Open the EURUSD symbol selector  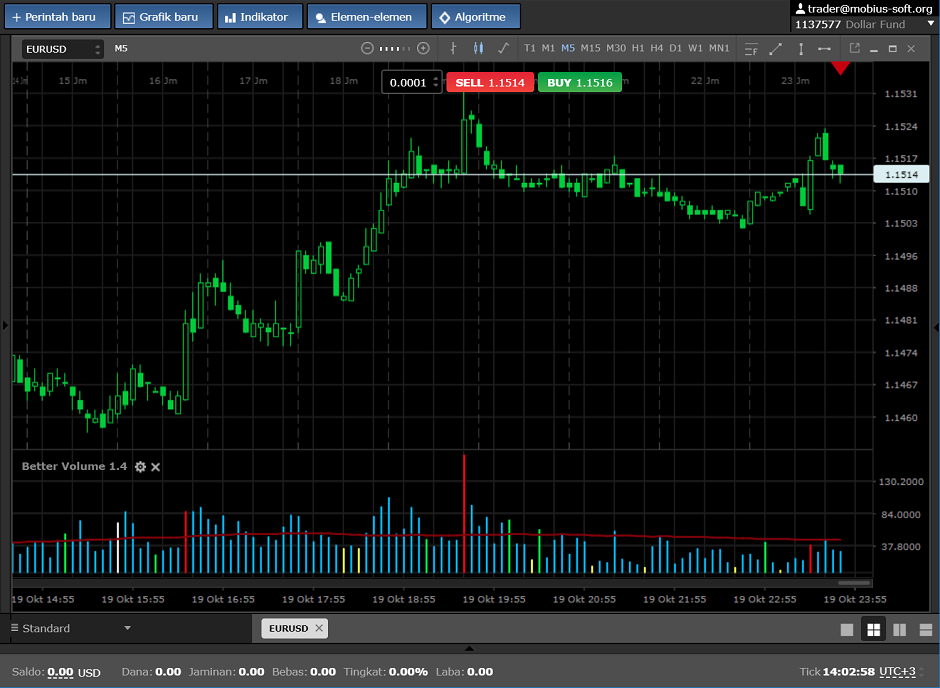(62, 49)
